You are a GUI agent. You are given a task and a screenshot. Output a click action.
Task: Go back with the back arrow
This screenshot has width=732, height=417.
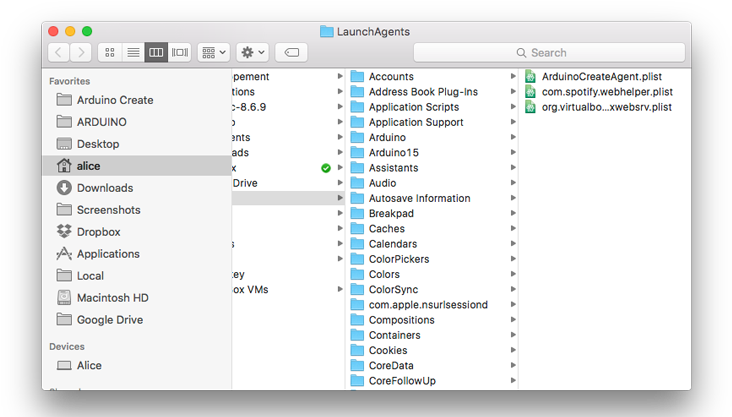point(58,52)
